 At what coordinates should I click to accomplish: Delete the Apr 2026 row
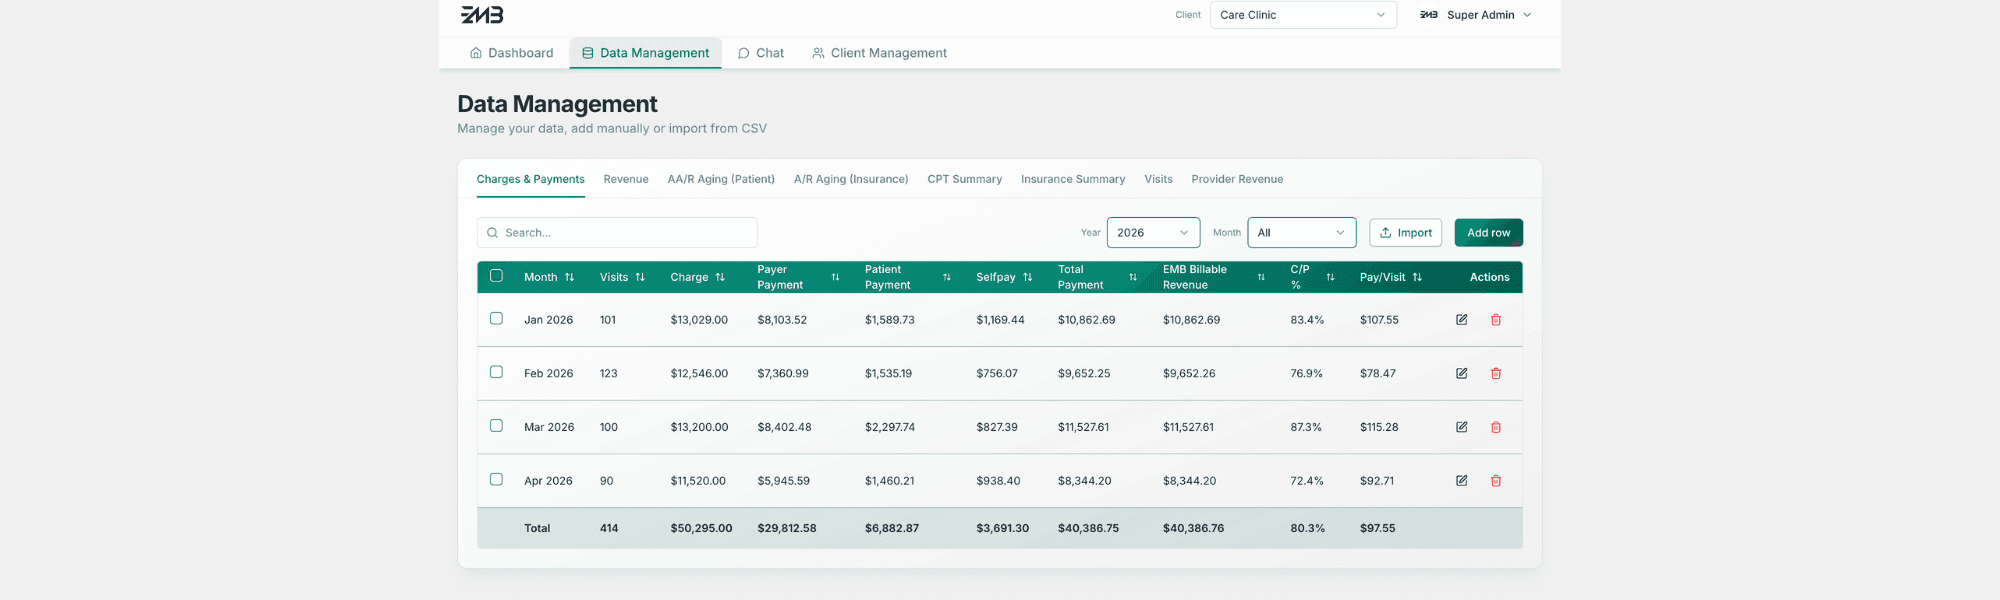1496,481
